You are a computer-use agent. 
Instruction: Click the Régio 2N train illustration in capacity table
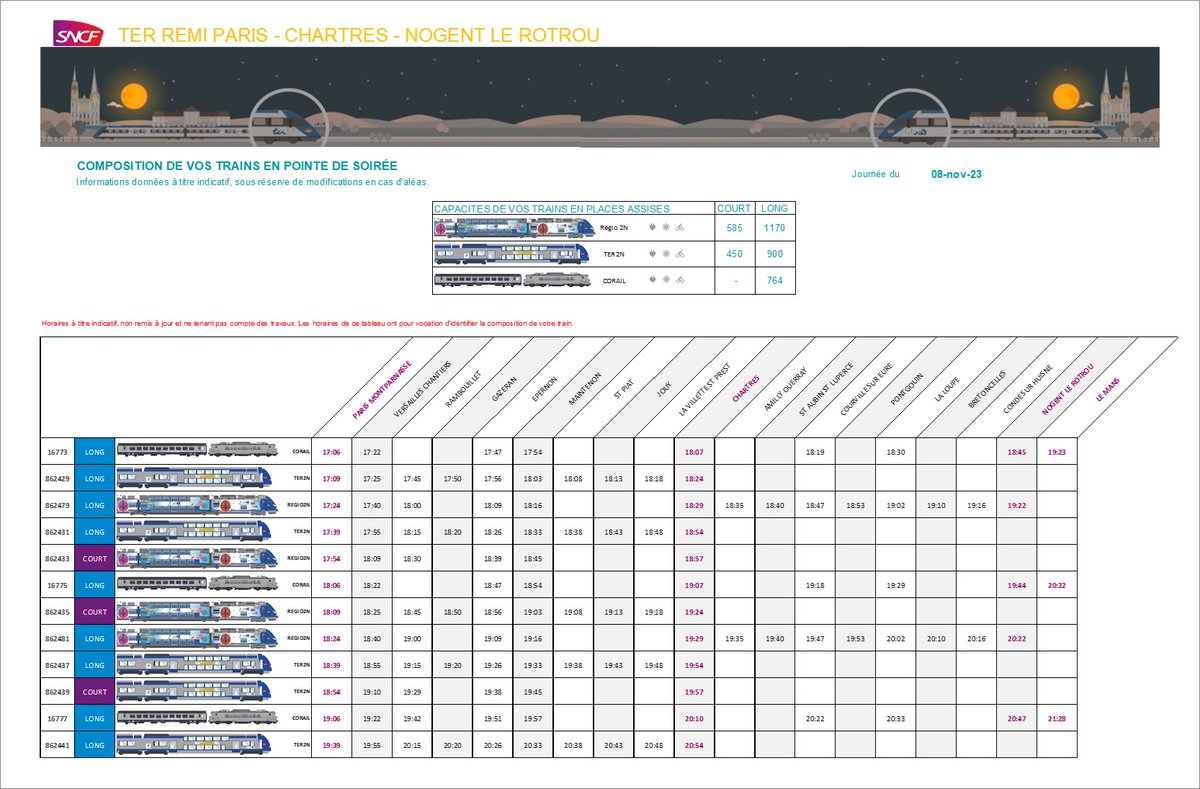pos(510,227)
